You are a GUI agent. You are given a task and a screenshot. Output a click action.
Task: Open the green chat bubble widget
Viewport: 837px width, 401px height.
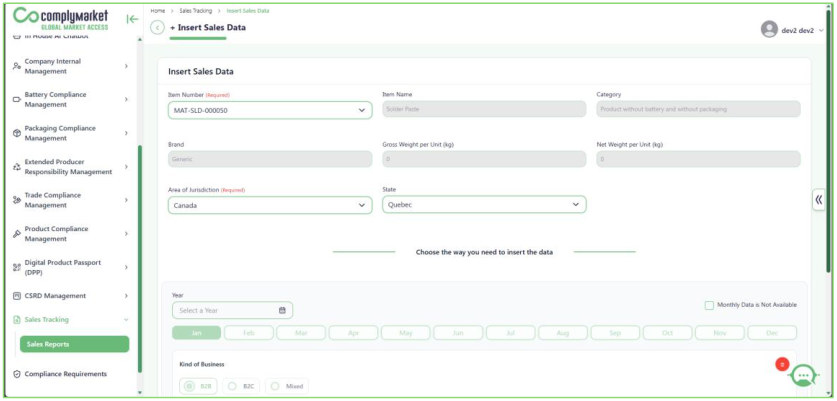pos(803,375)
